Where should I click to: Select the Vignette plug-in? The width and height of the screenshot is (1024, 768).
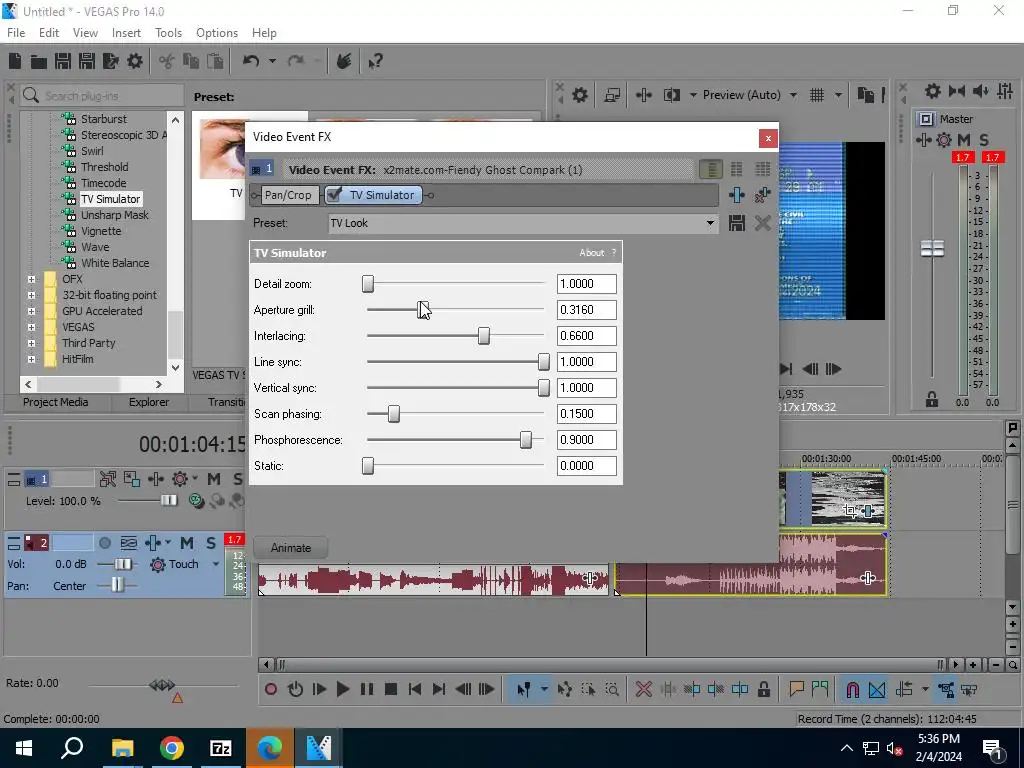[101, 231]
